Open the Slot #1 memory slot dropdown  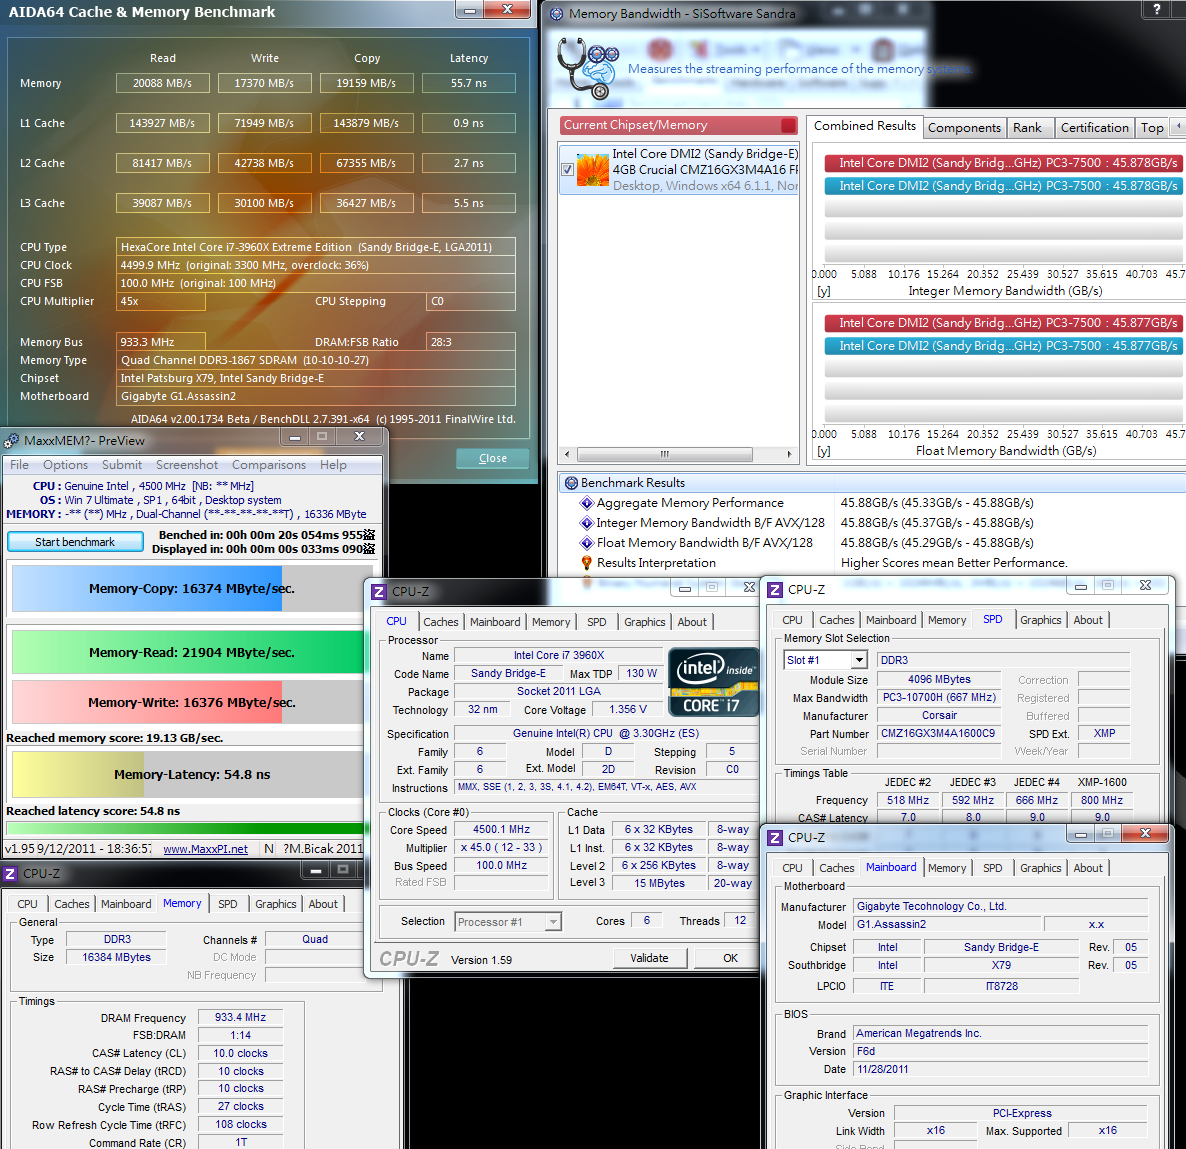[825, 660]
